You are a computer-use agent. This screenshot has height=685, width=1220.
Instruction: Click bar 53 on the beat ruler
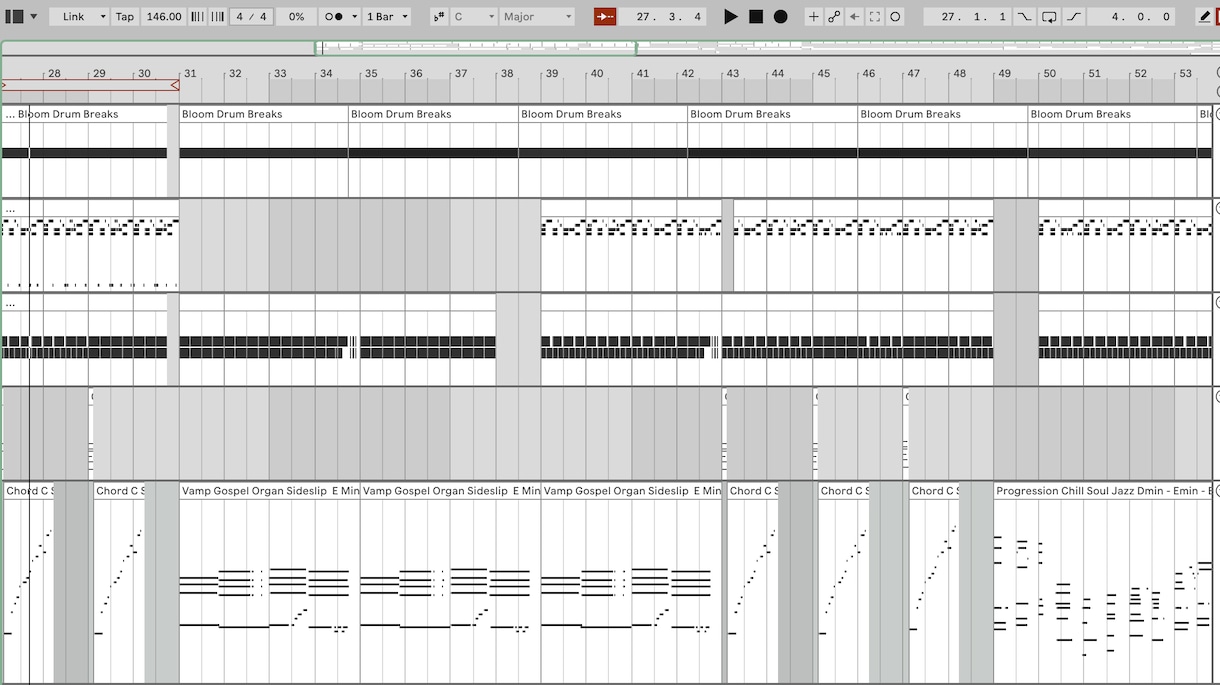click(1186, 73)
